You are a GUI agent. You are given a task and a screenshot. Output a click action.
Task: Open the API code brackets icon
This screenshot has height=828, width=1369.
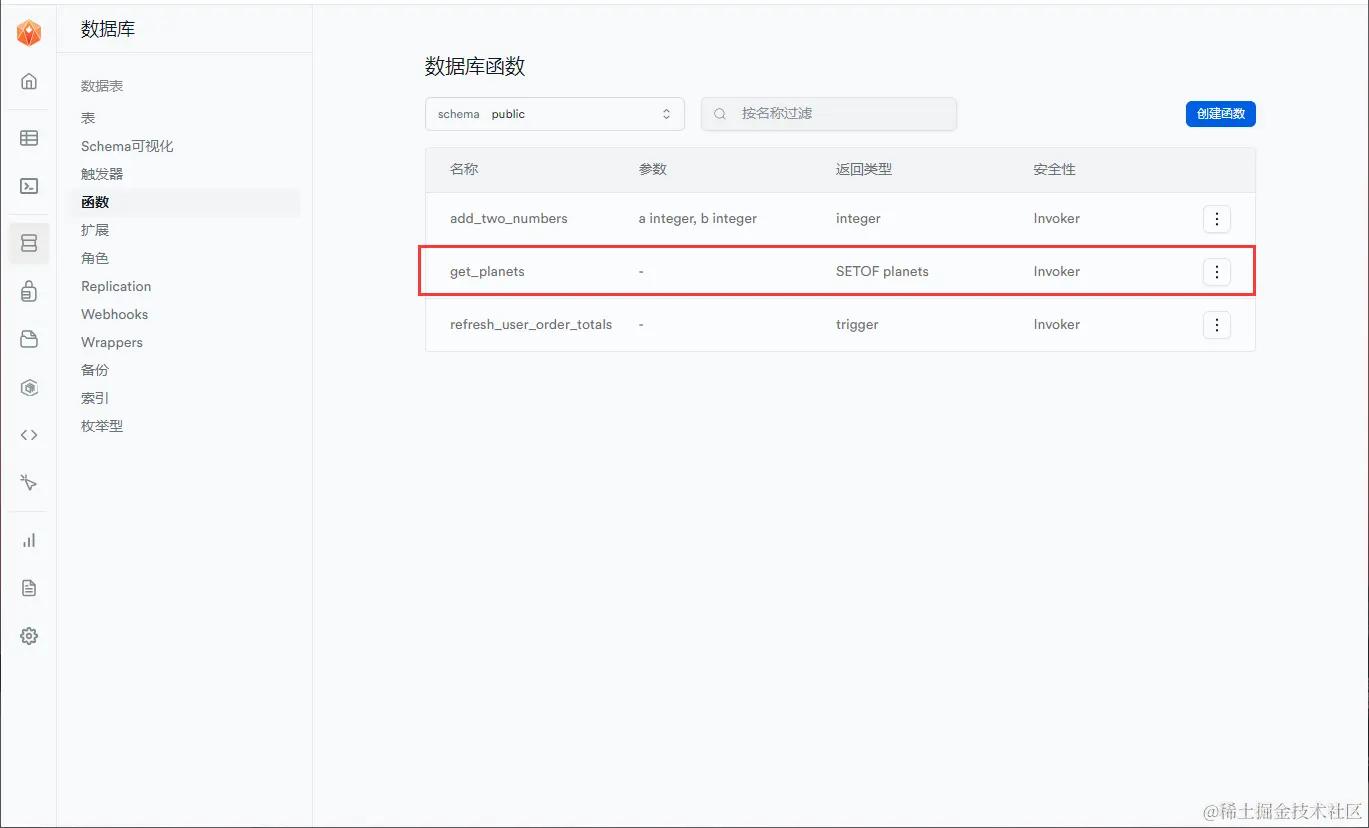tap(29, 435)
